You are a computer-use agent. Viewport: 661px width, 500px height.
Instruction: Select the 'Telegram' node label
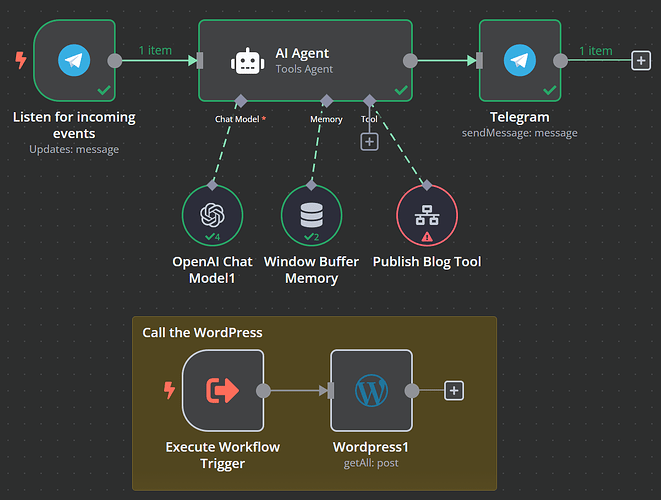(519, 117)
